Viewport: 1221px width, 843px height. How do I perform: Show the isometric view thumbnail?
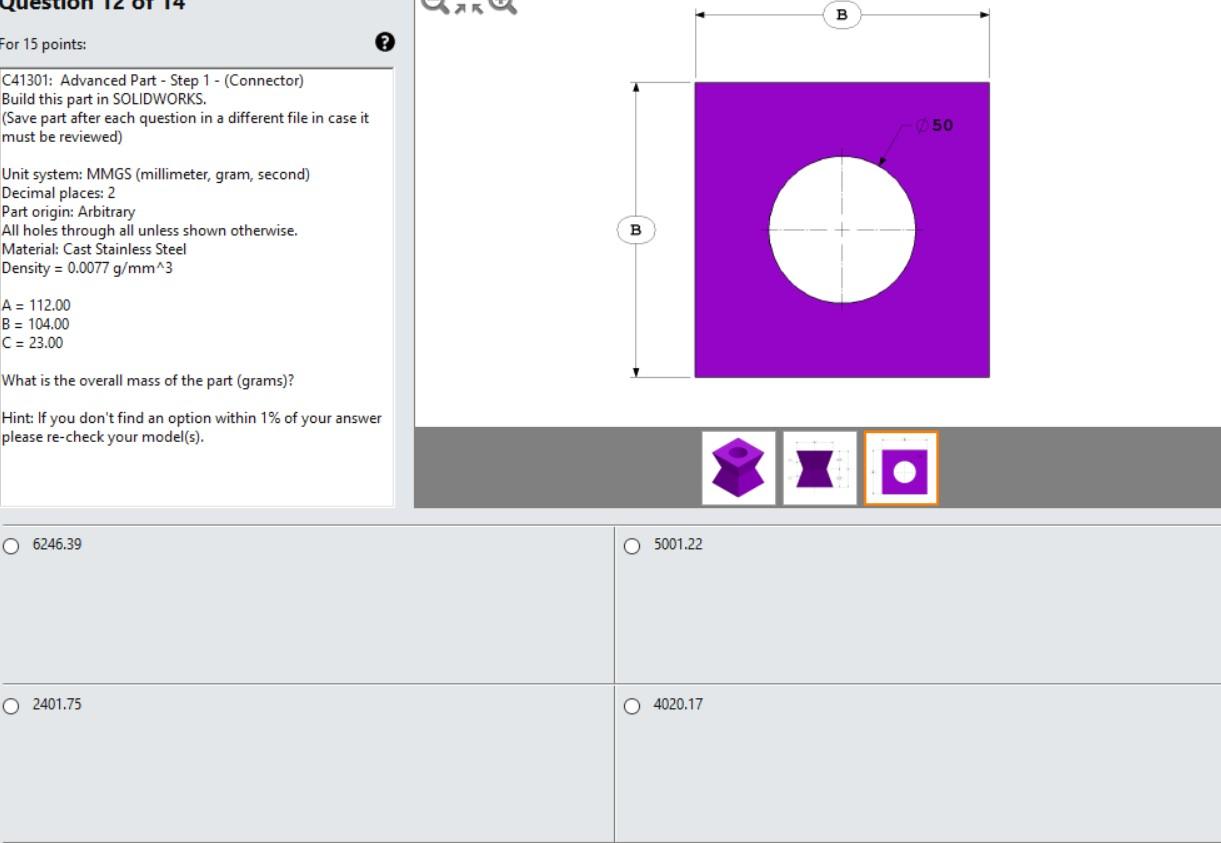pyautogui.click(x=739, y=468)
